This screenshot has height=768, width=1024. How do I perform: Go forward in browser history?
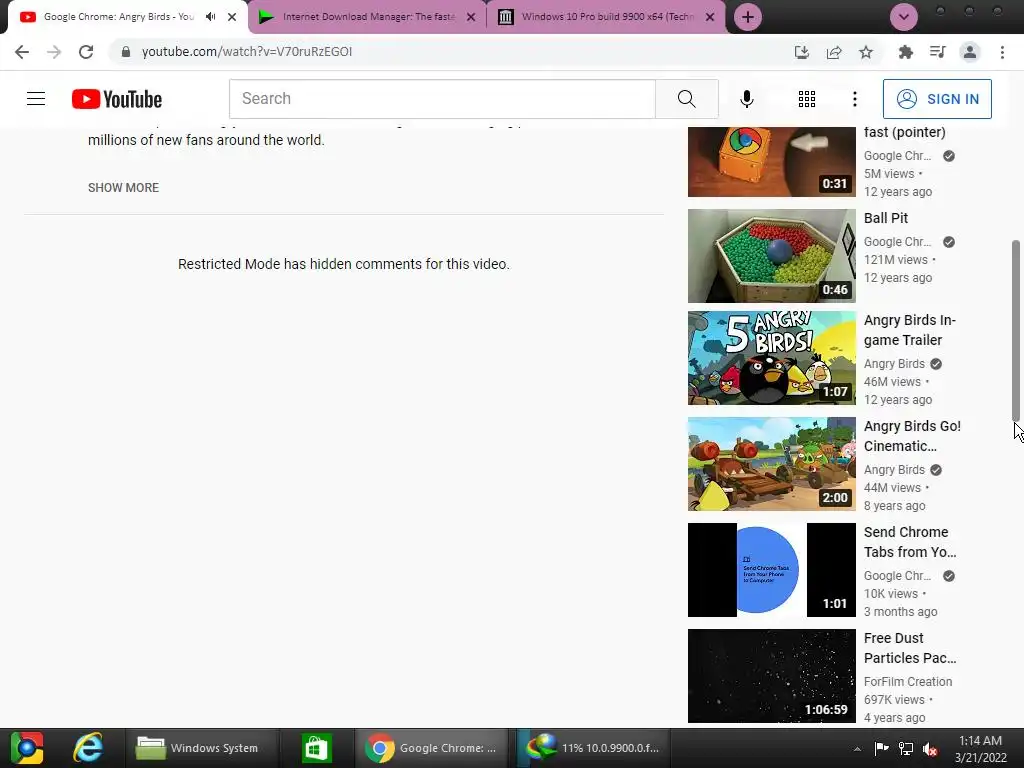(x=54, y=52)
